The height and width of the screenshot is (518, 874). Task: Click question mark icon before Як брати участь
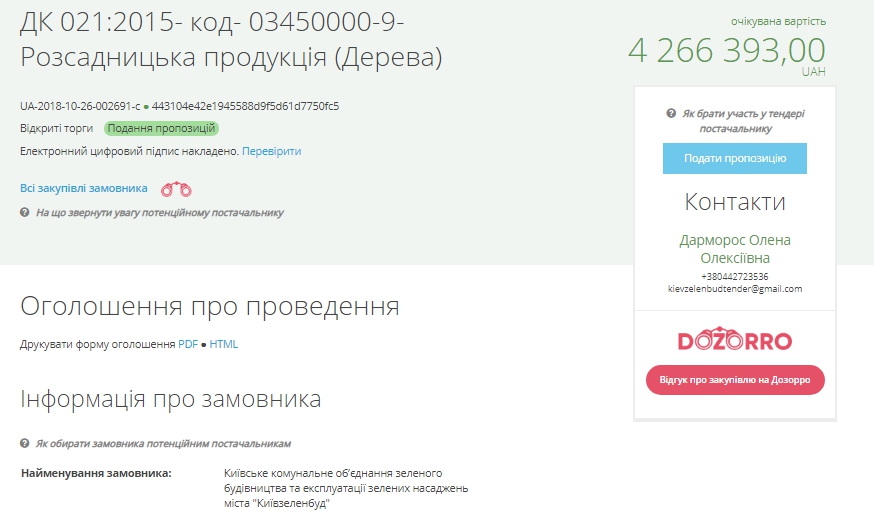[x=670, y=114]
